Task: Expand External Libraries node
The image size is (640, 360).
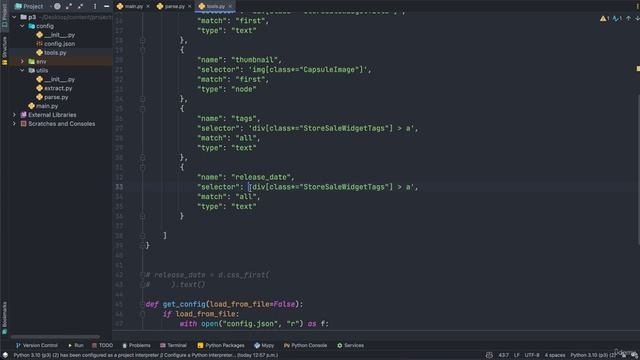Action: point(15,115)
